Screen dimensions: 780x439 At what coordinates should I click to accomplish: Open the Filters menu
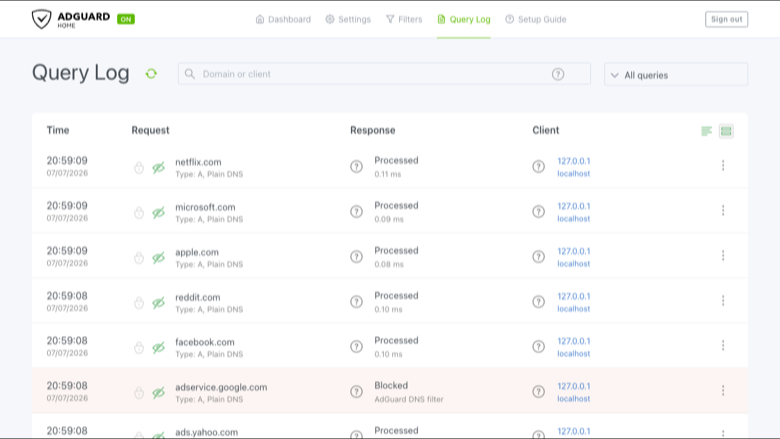click(x=404, y=19)
